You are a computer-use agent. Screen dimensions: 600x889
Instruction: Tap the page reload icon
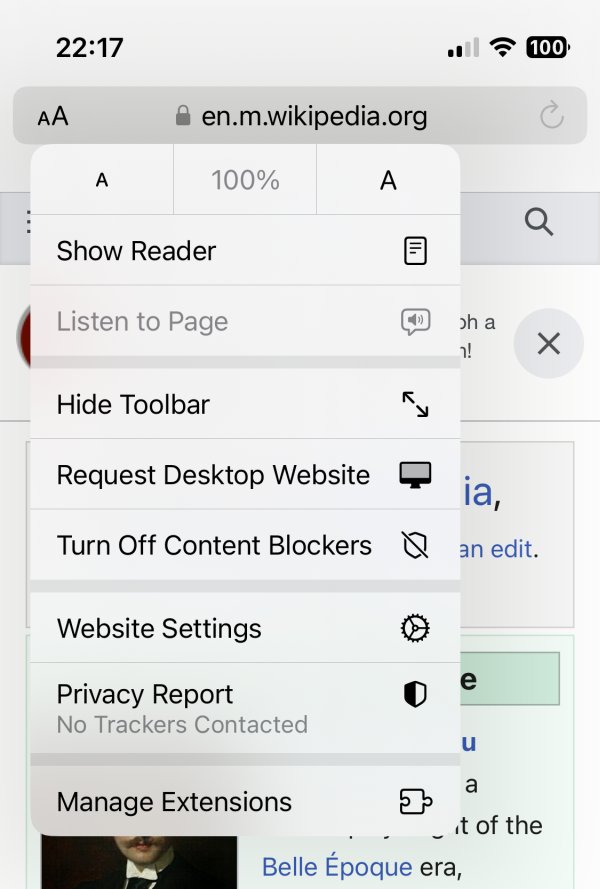coord(551,116)
